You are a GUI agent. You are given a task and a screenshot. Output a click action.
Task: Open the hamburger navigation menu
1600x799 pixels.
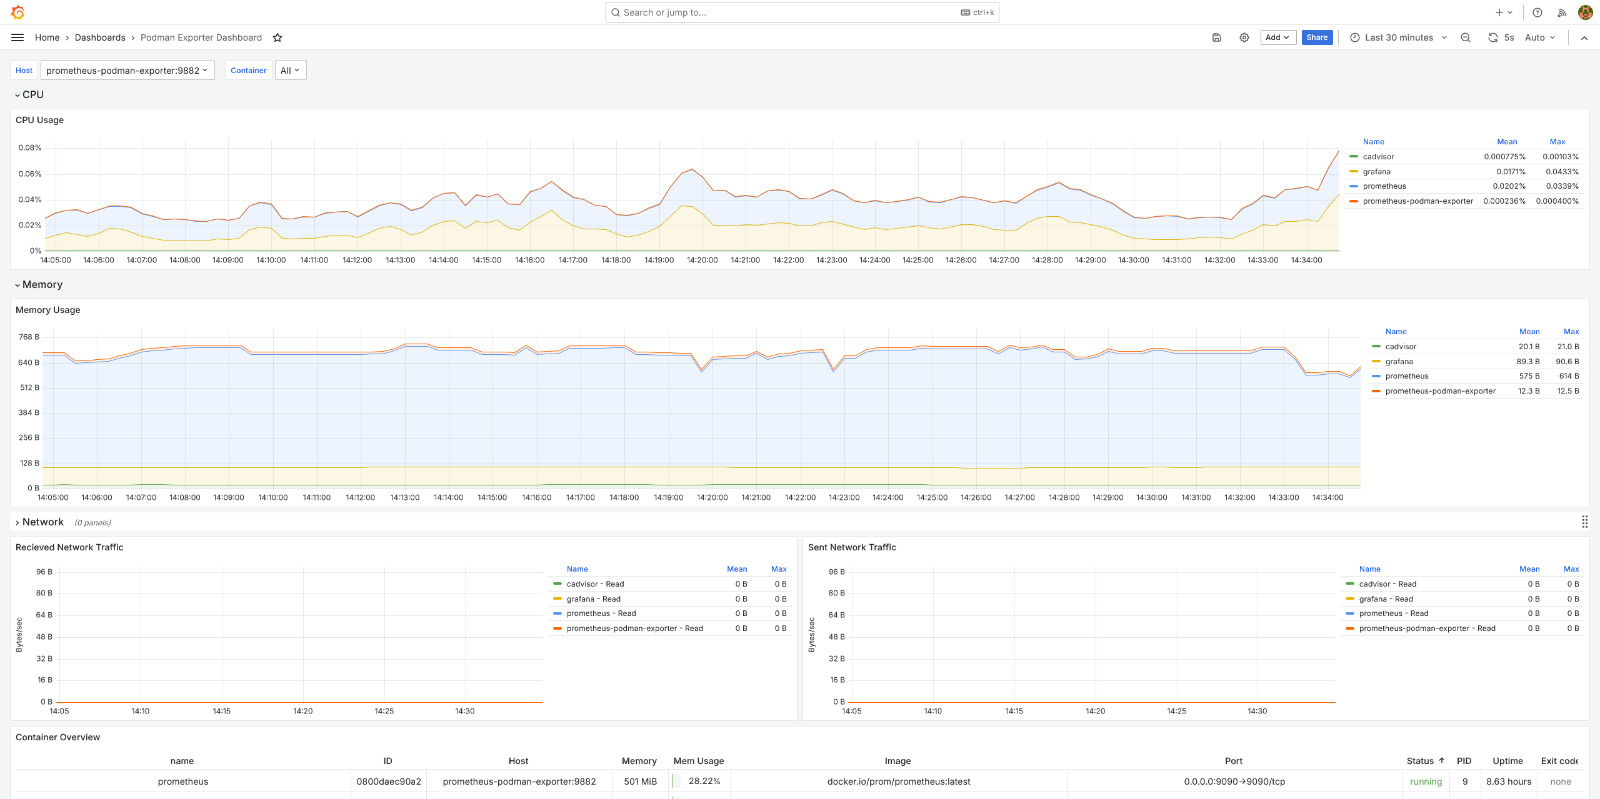(x=17, y=38)
